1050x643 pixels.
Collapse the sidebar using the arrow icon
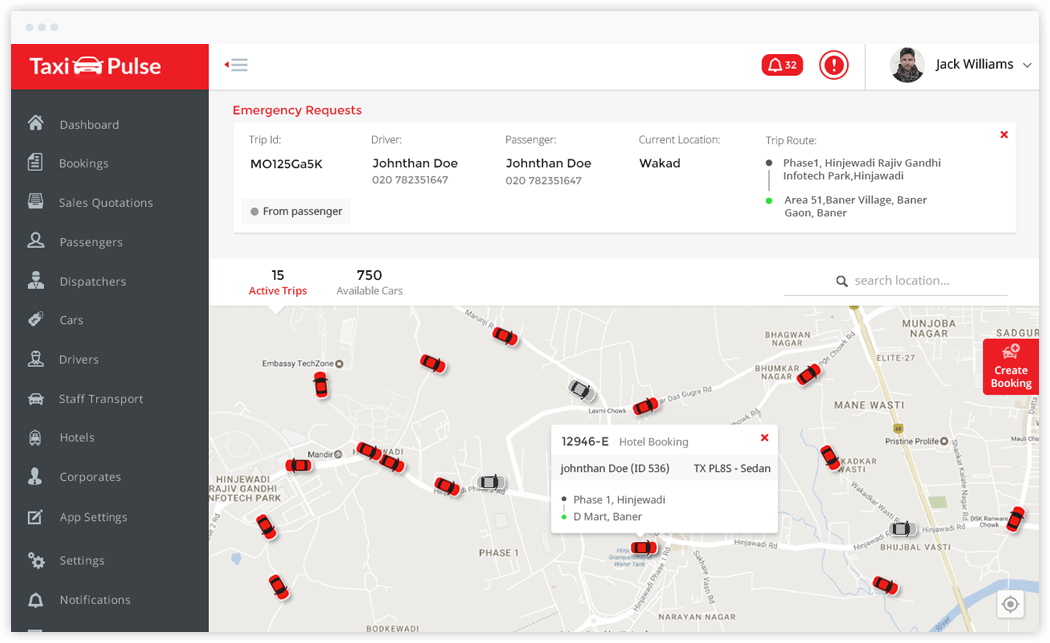(x=236, y=64)
